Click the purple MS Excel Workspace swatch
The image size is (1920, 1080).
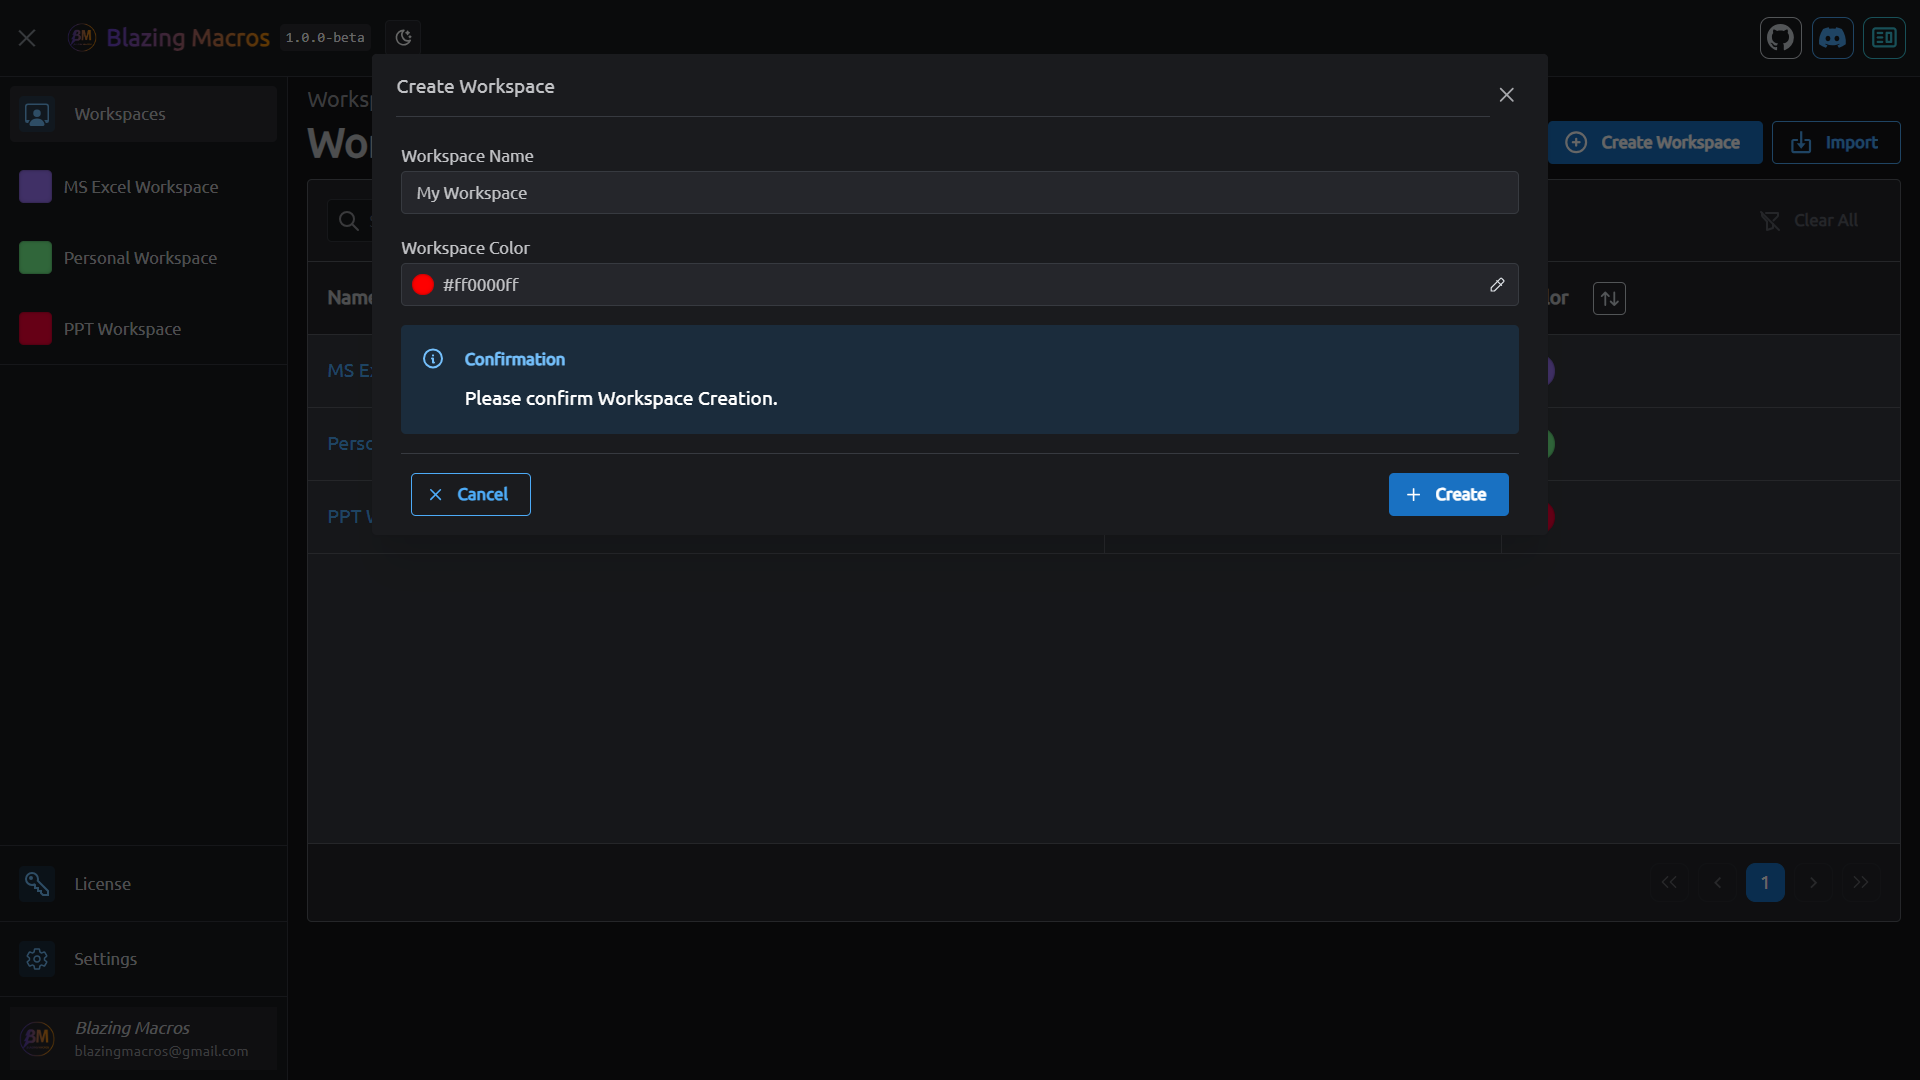(35, 187)
